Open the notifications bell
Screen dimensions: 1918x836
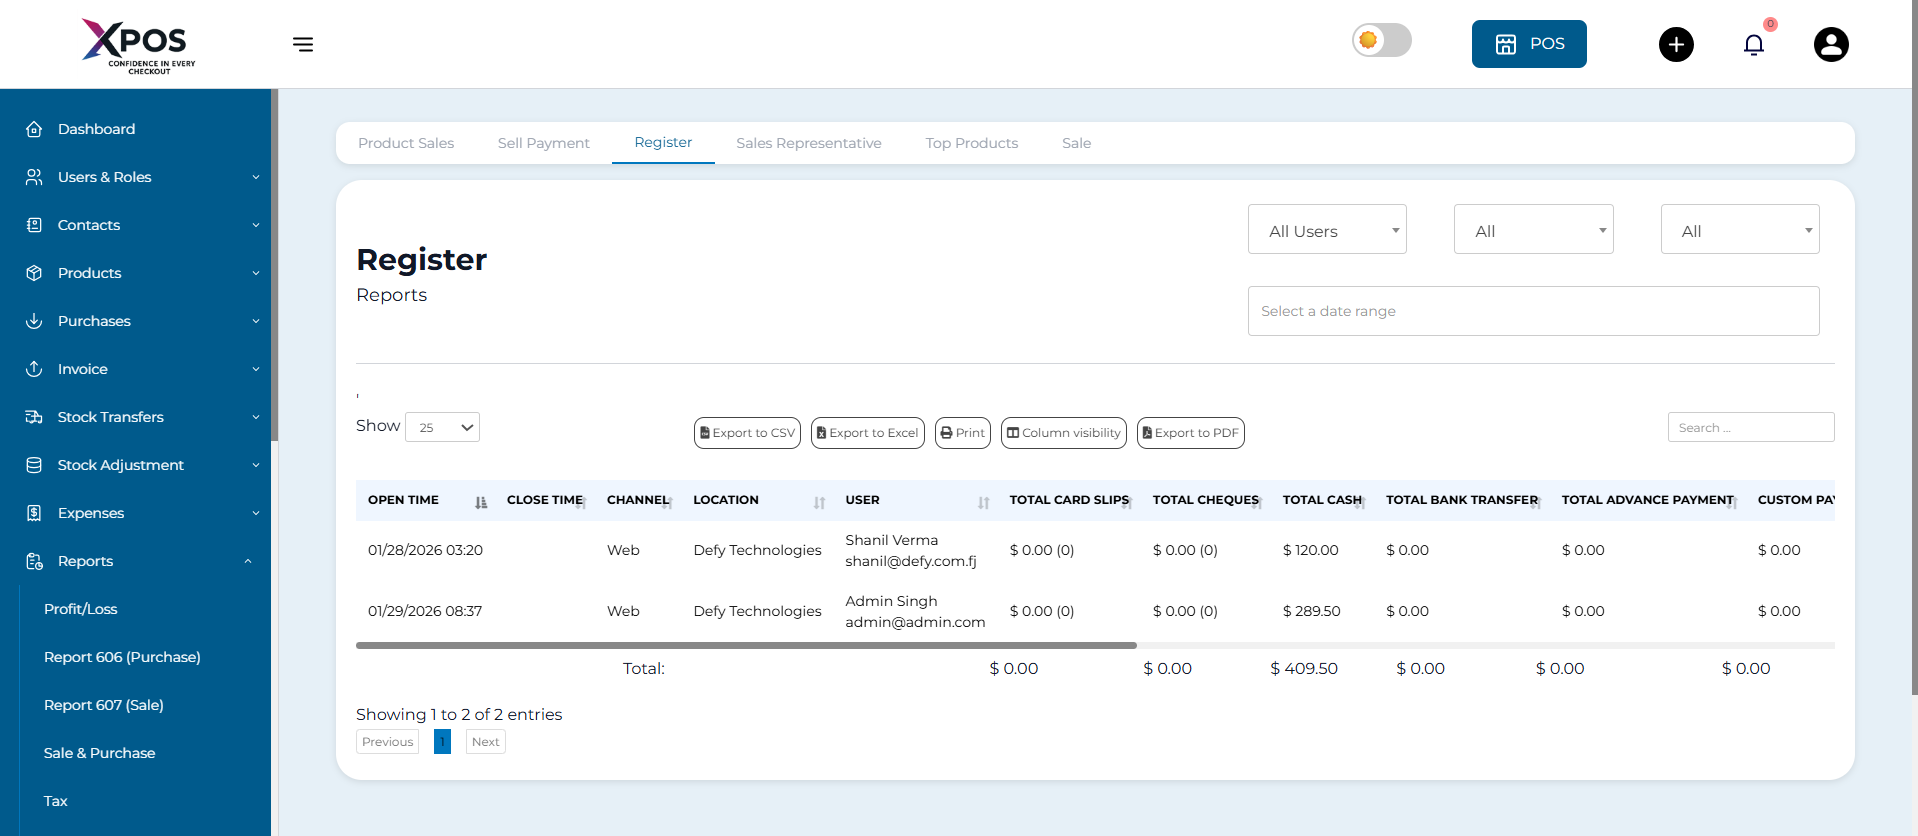pyautogui.click(x=1753, y=45)
